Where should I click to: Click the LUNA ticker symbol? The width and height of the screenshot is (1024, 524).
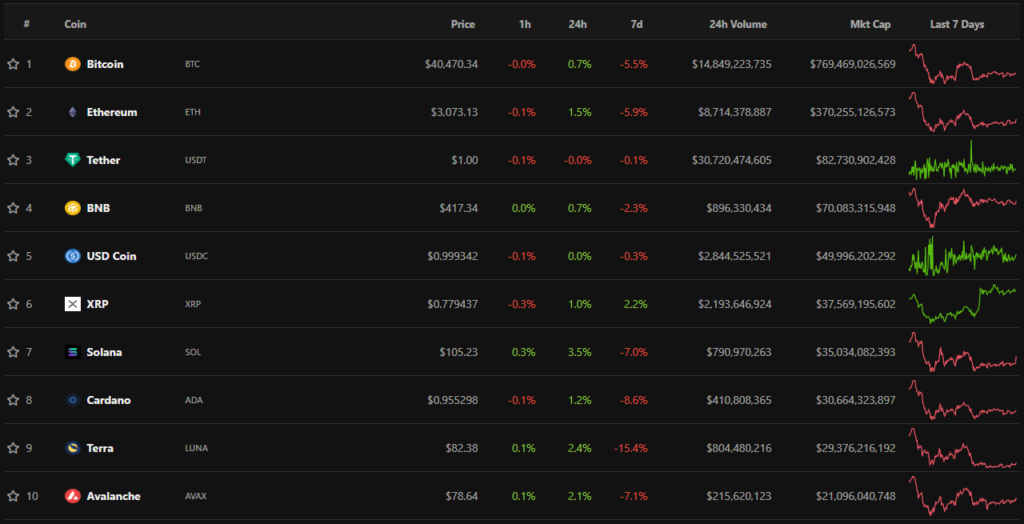point(197,448)
